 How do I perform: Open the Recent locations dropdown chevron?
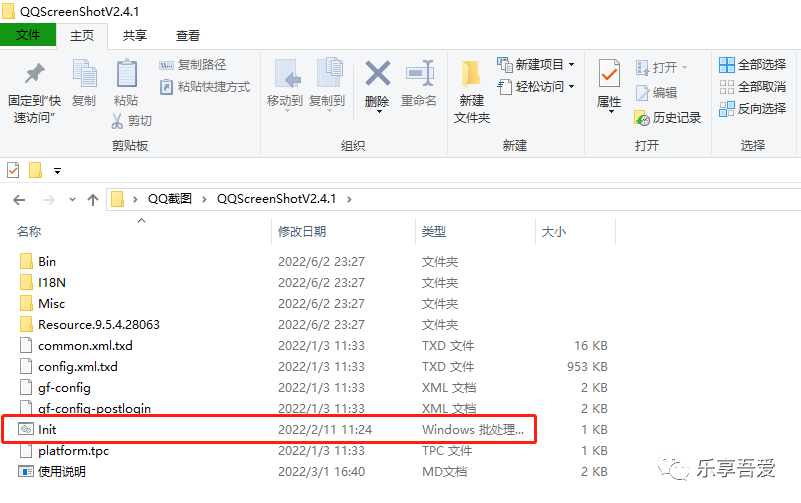pyautogui.click(x=72, y=200)
